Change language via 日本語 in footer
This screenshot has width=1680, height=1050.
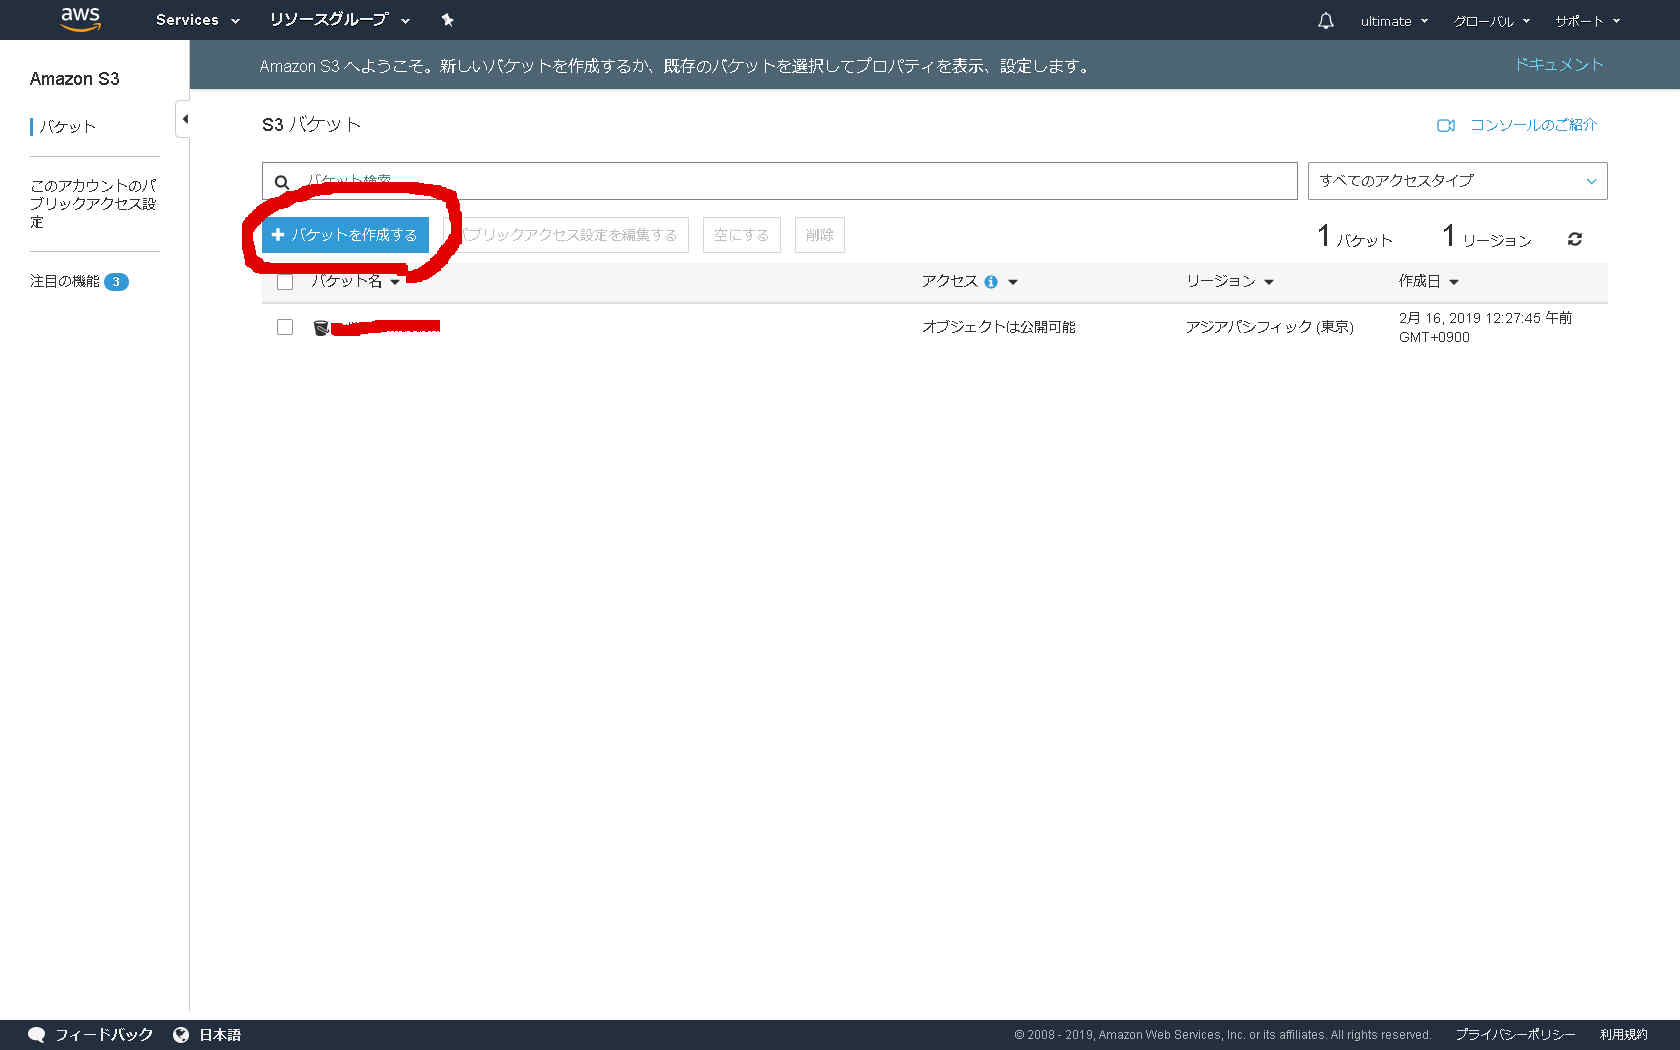220,1035
